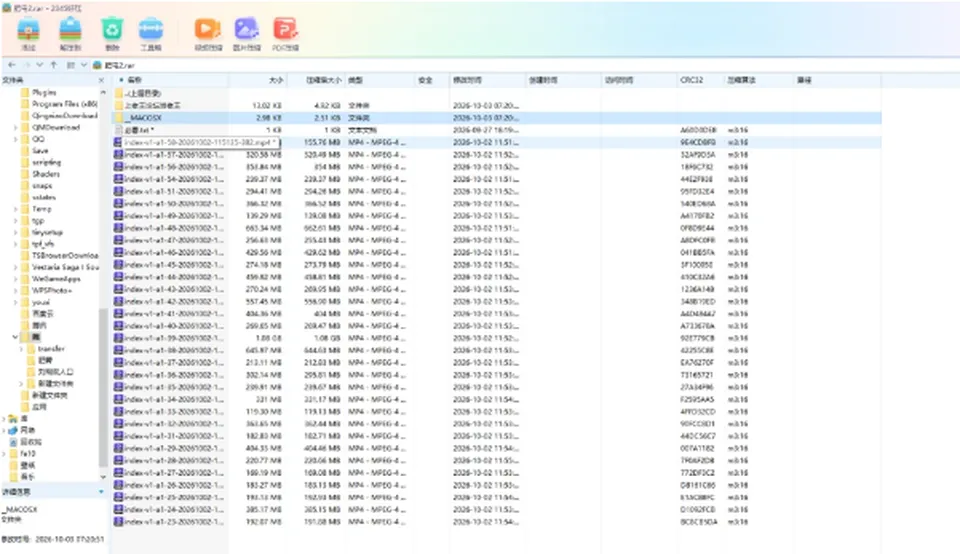
Task: Expand the Temp tree folder
Action: tap(15, 209)
